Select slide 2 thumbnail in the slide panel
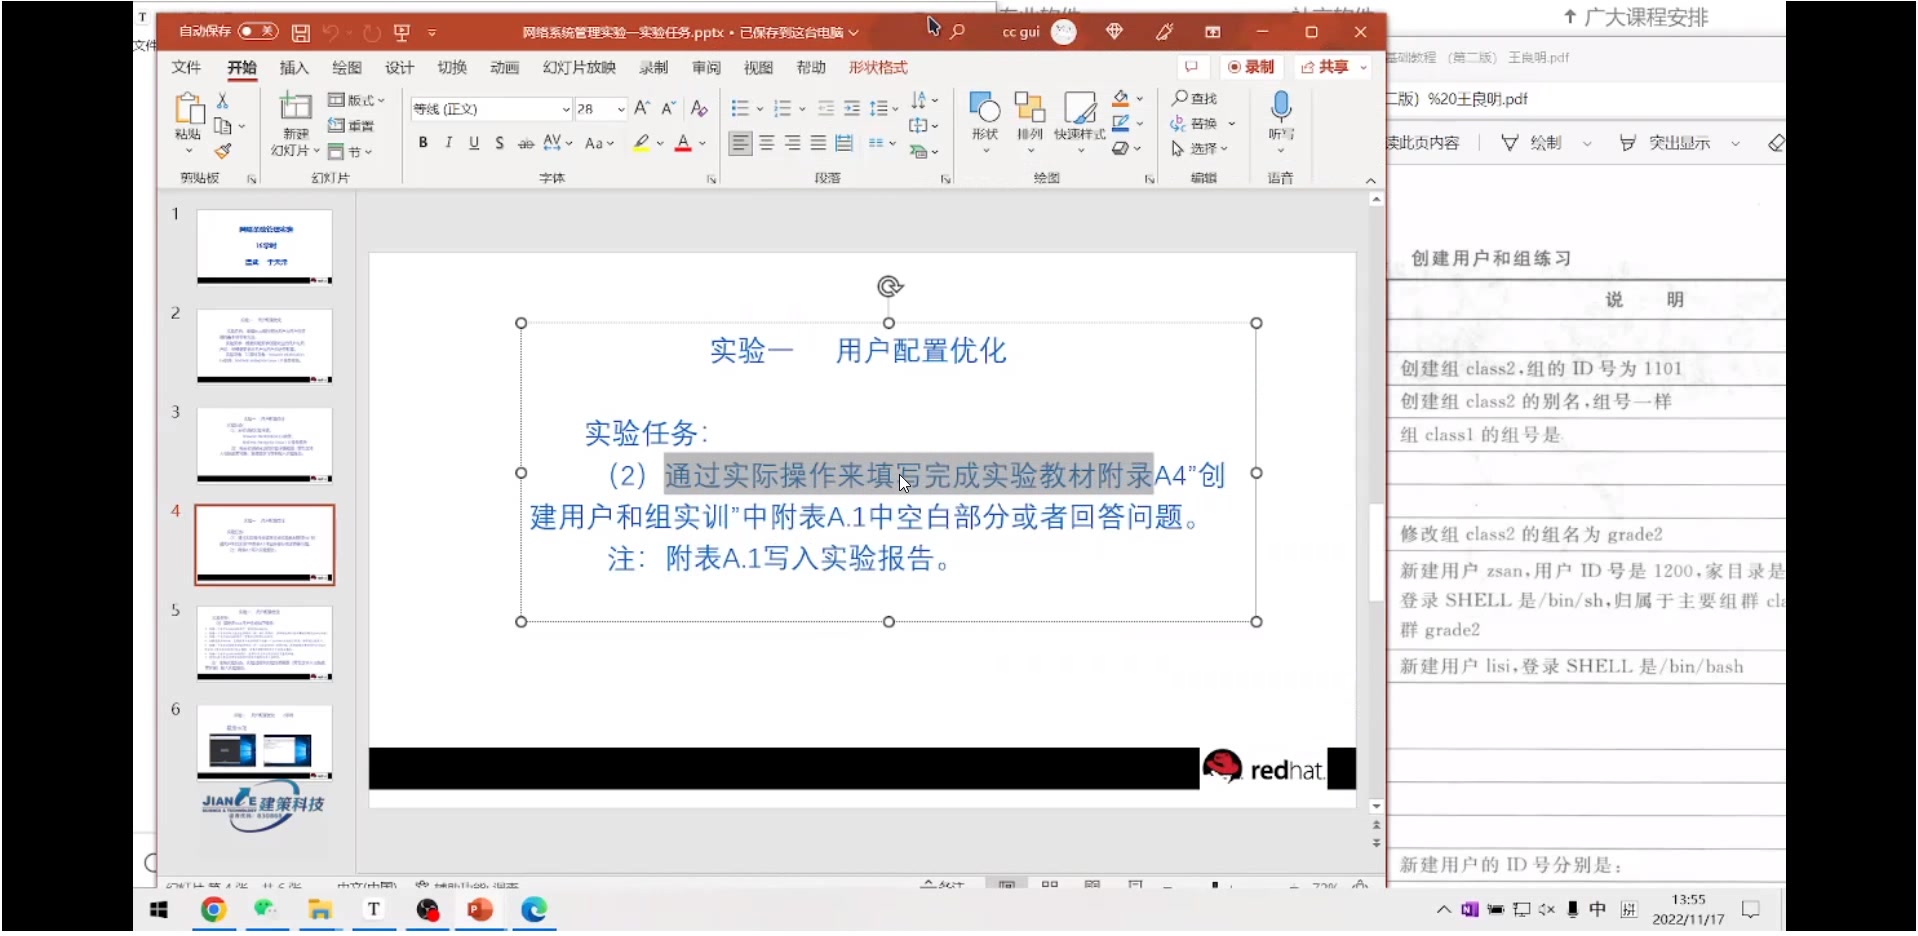1918x936 pixels. tap(264, 345)
